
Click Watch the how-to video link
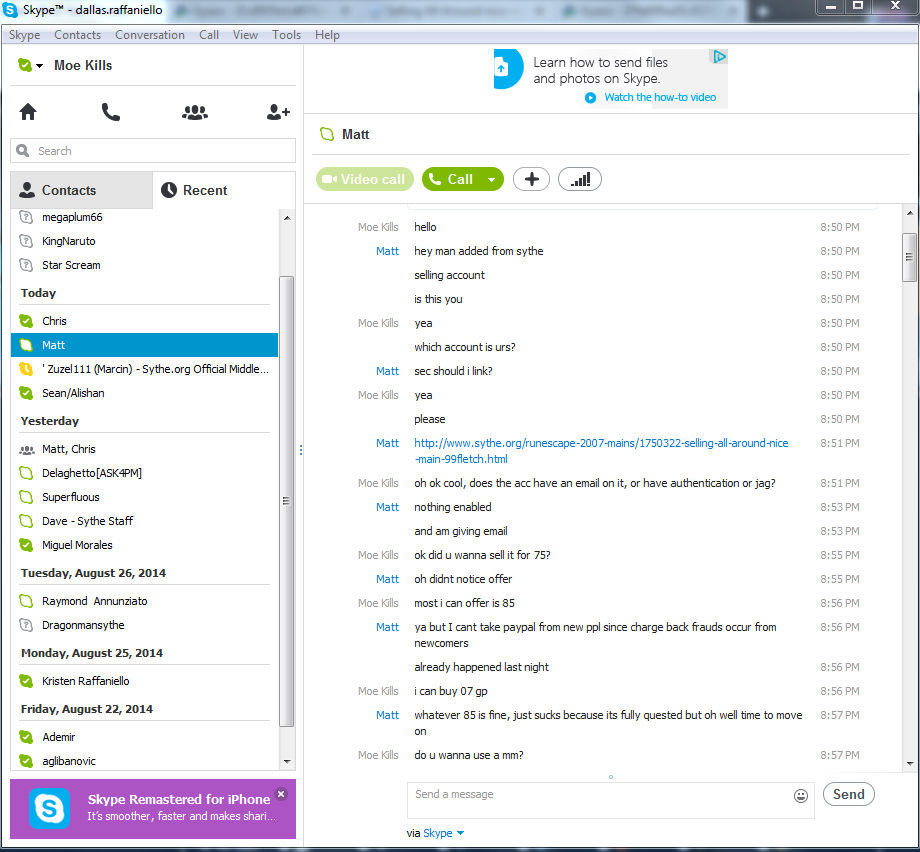[660, 97]
